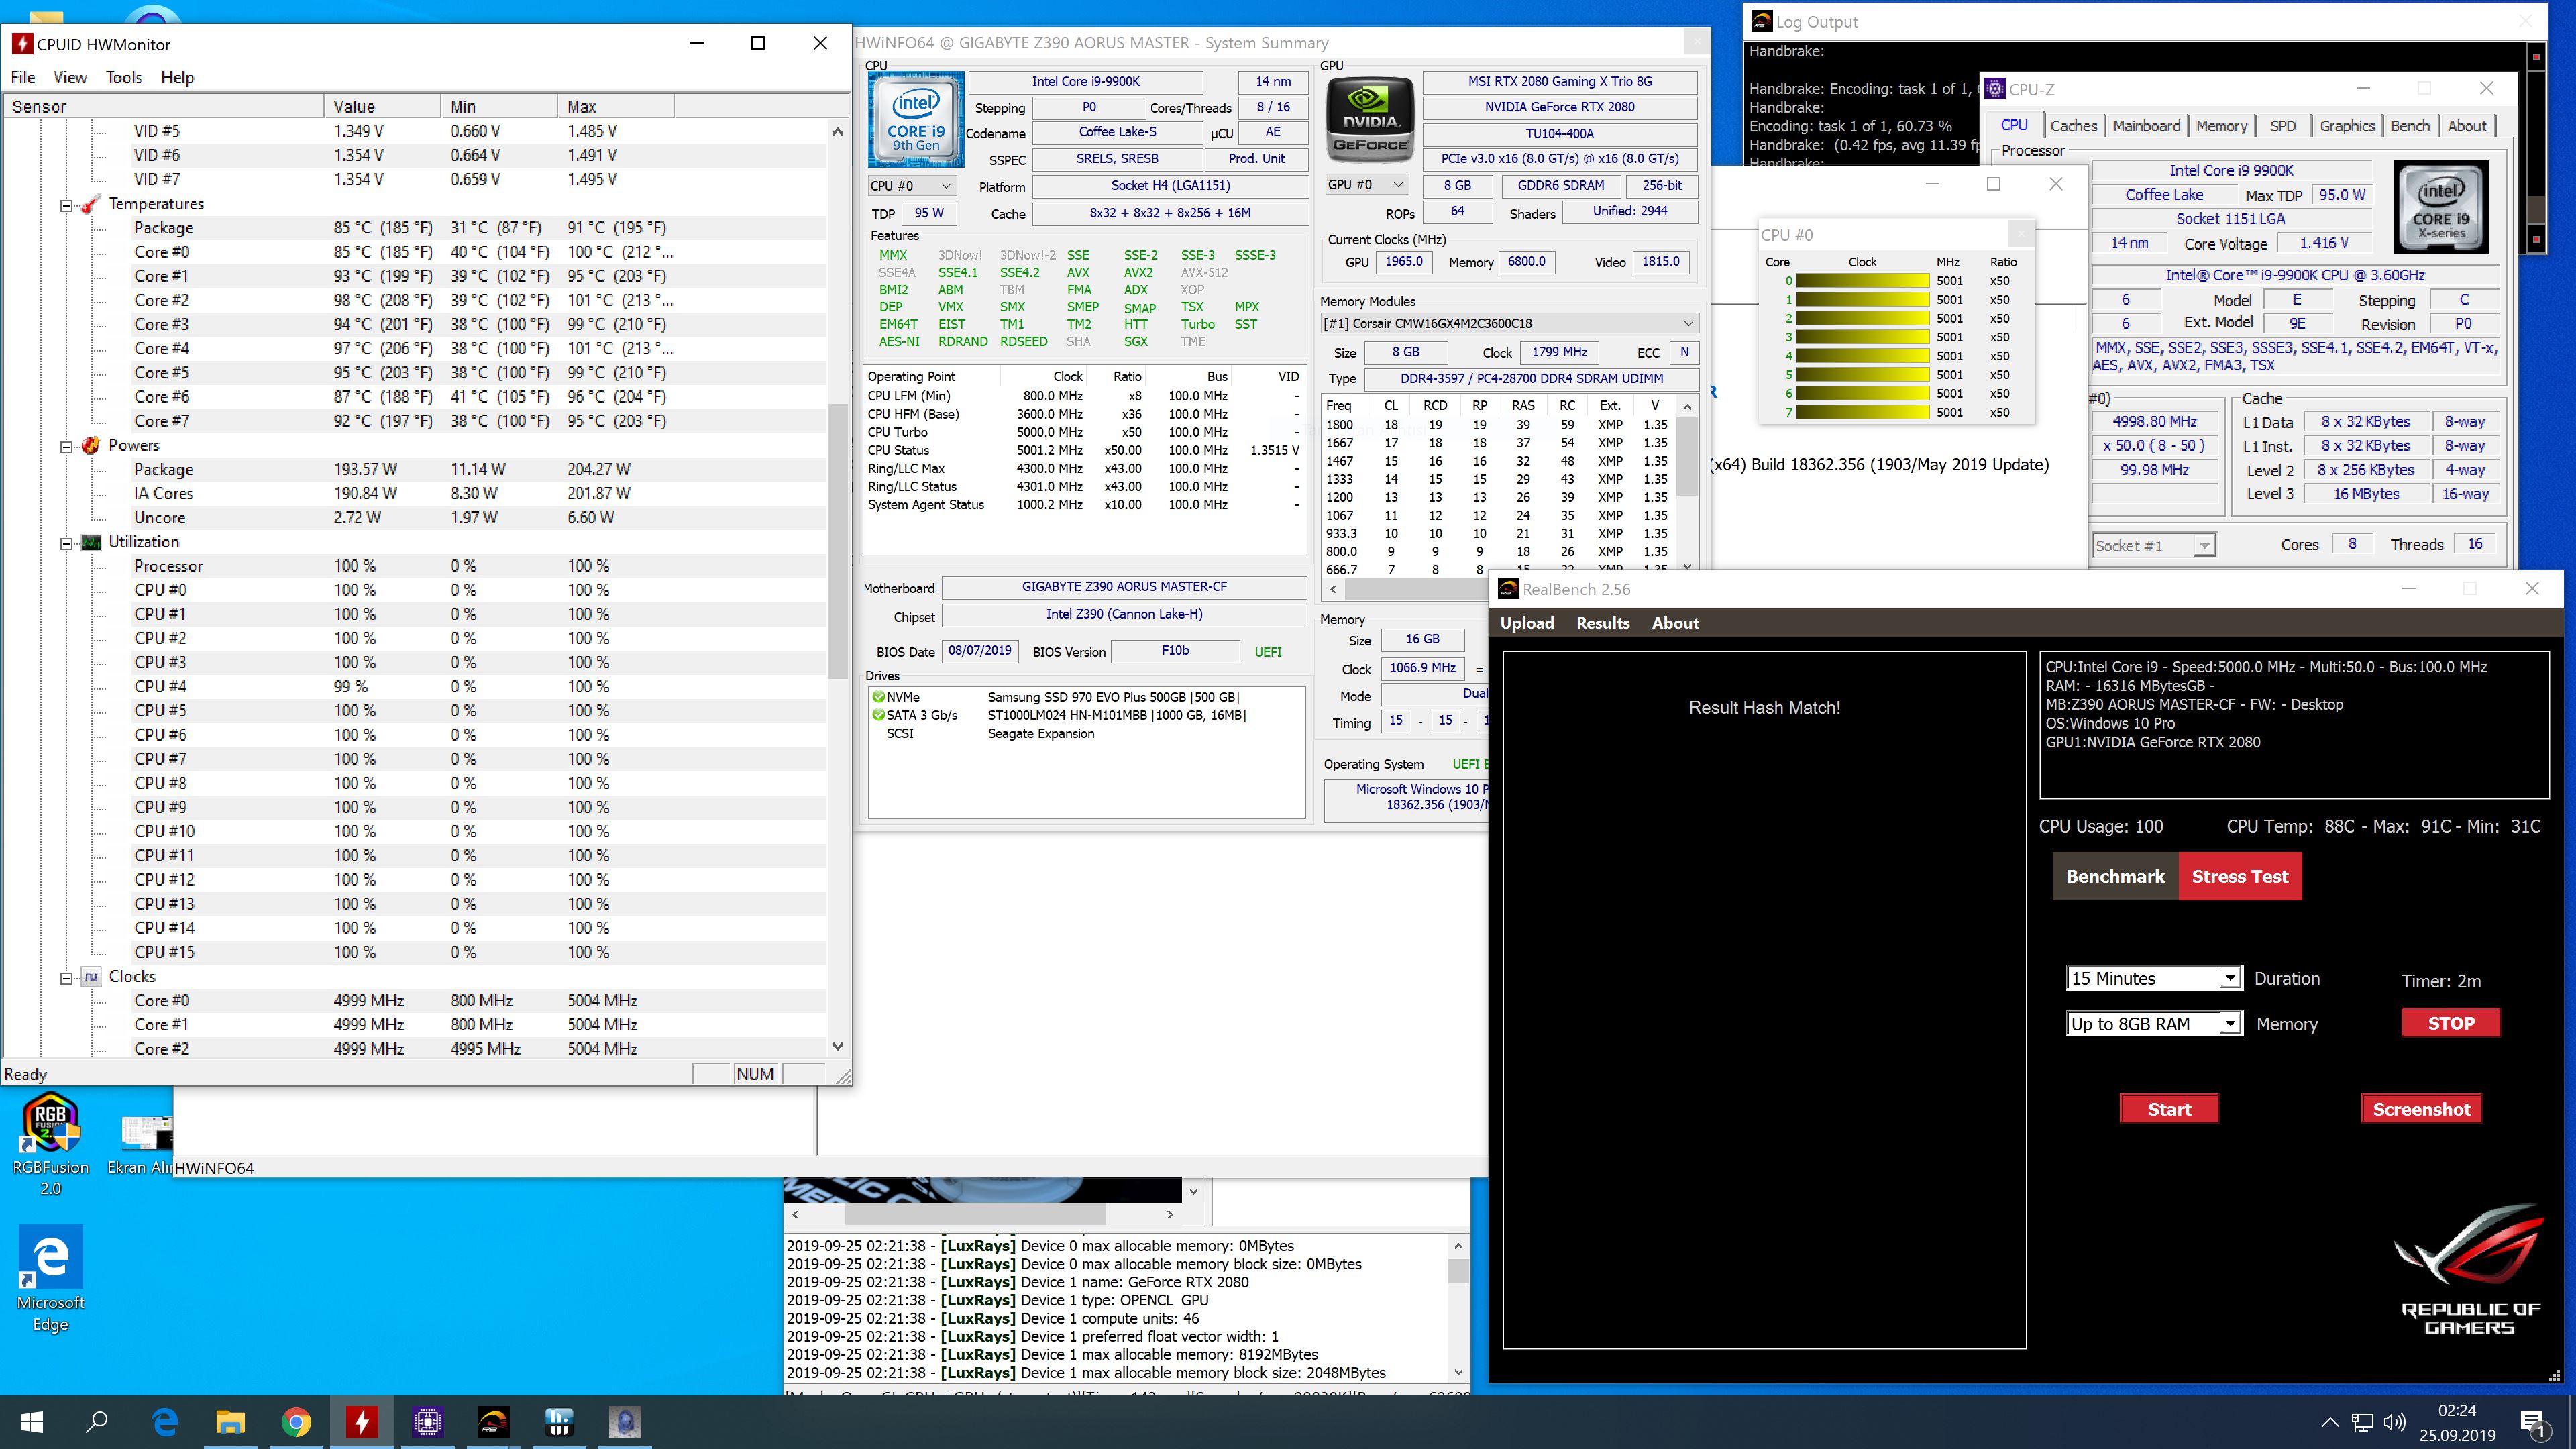The width and height of the screenshot is (2576, 1449).
Task: Click the taskbar search magnifier icon
Action: coord(97,1422)
